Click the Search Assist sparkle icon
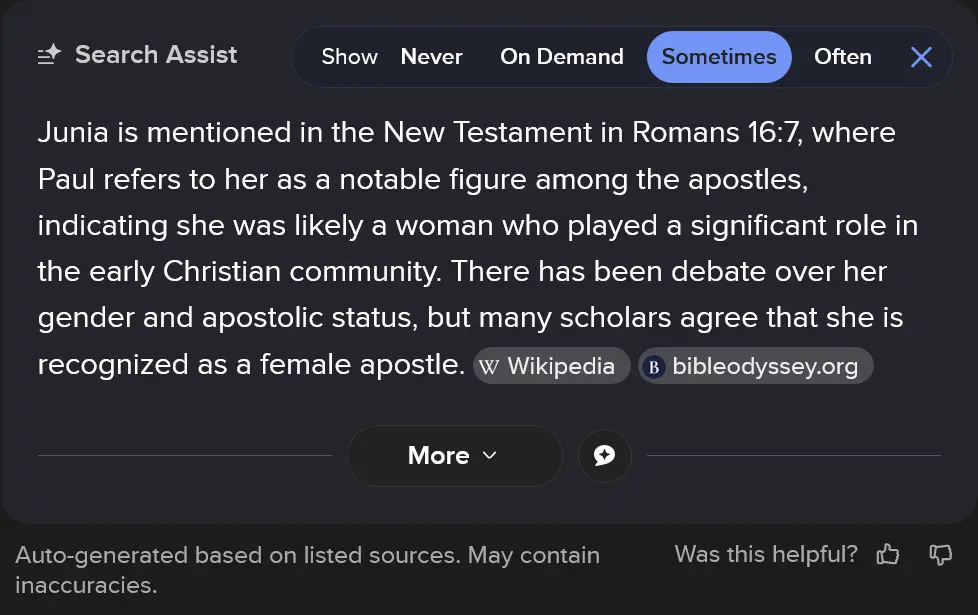This screenshot has width=978, height=615. (x=50, y=55)
